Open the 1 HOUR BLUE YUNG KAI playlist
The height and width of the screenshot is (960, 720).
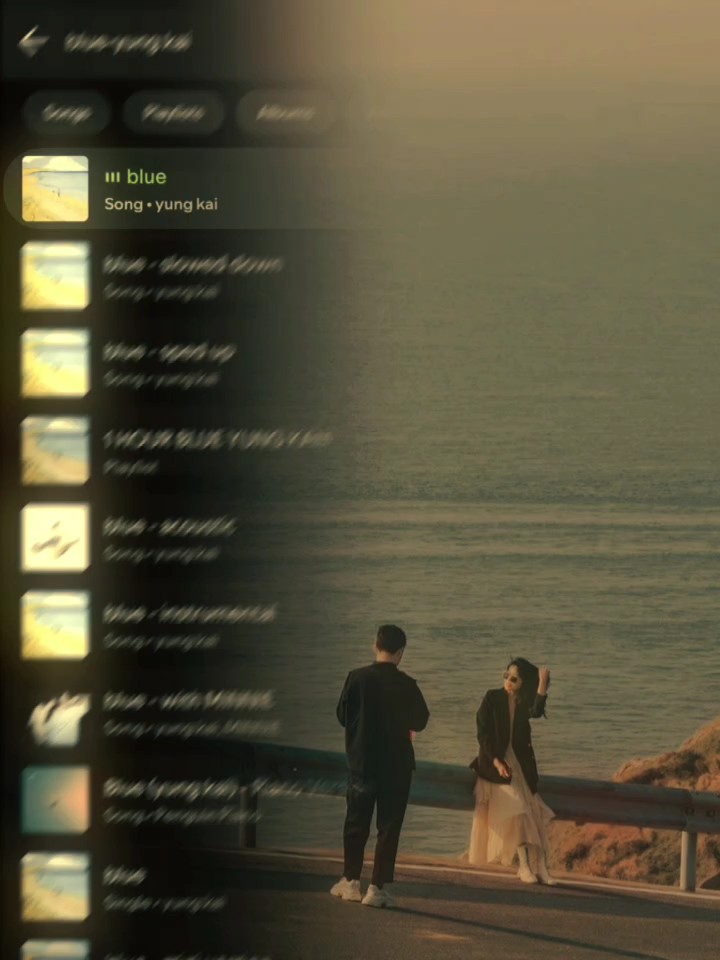(215, 450)
